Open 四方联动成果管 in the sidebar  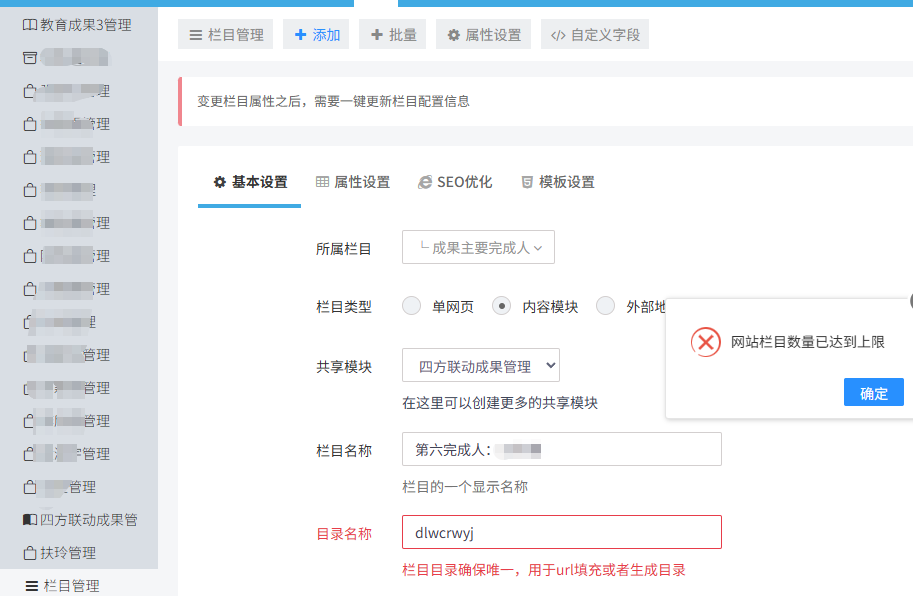pos(79,520)
